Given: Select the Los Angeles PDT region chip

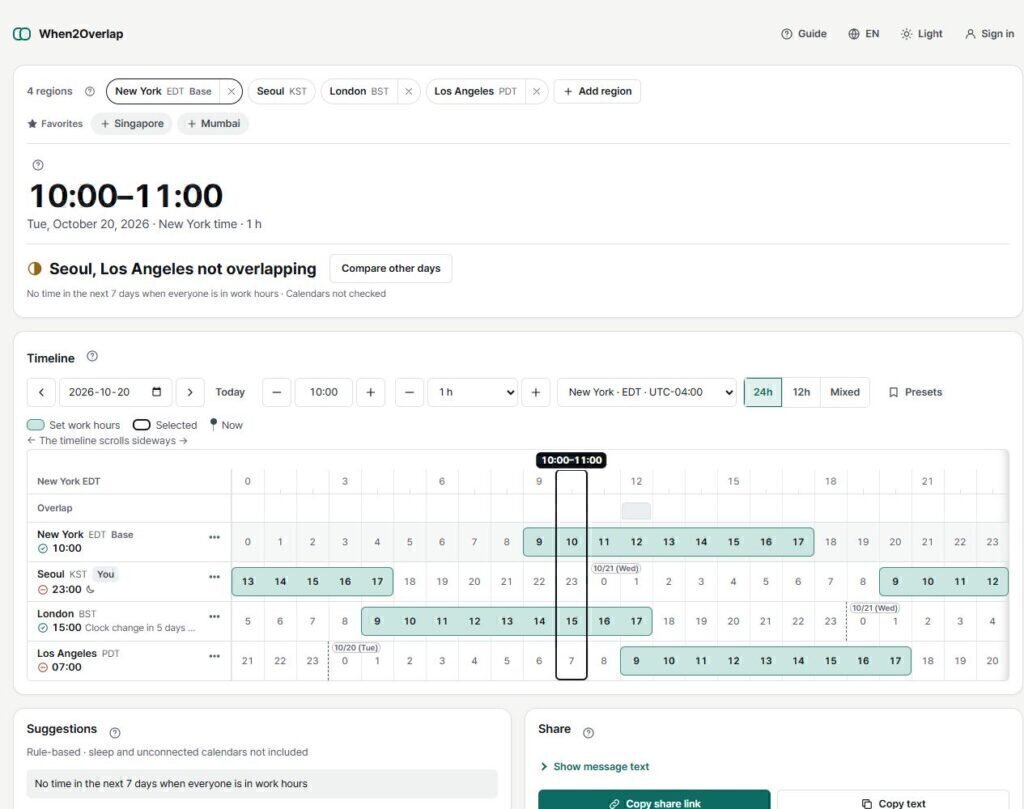Looking at the screenshot, I should pyautogui.click(x=475, y=91).
